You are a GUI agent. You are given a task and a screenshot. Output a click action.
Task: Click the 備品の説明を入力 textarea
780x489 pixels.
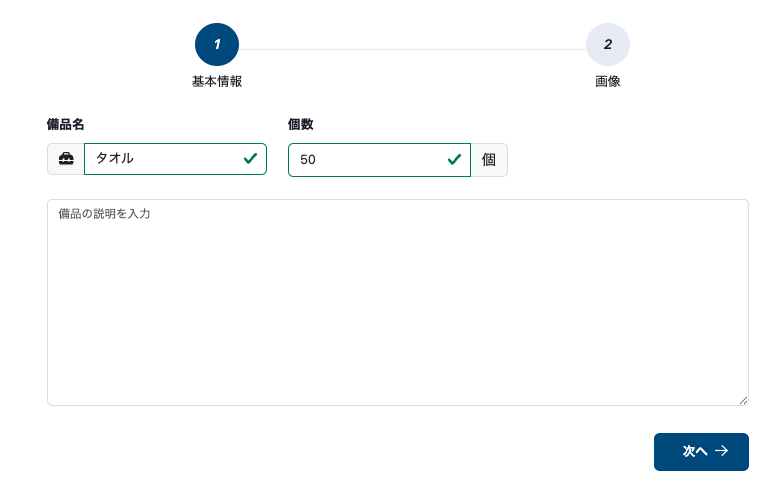[x=398, y=302]
